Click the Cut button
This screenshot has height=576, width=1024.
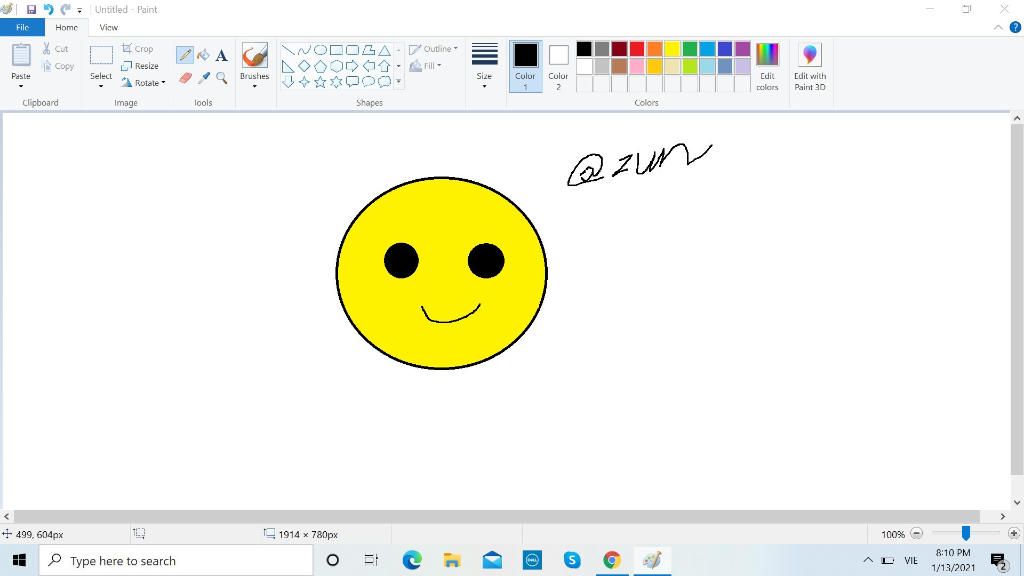click(x=56, y=49)
